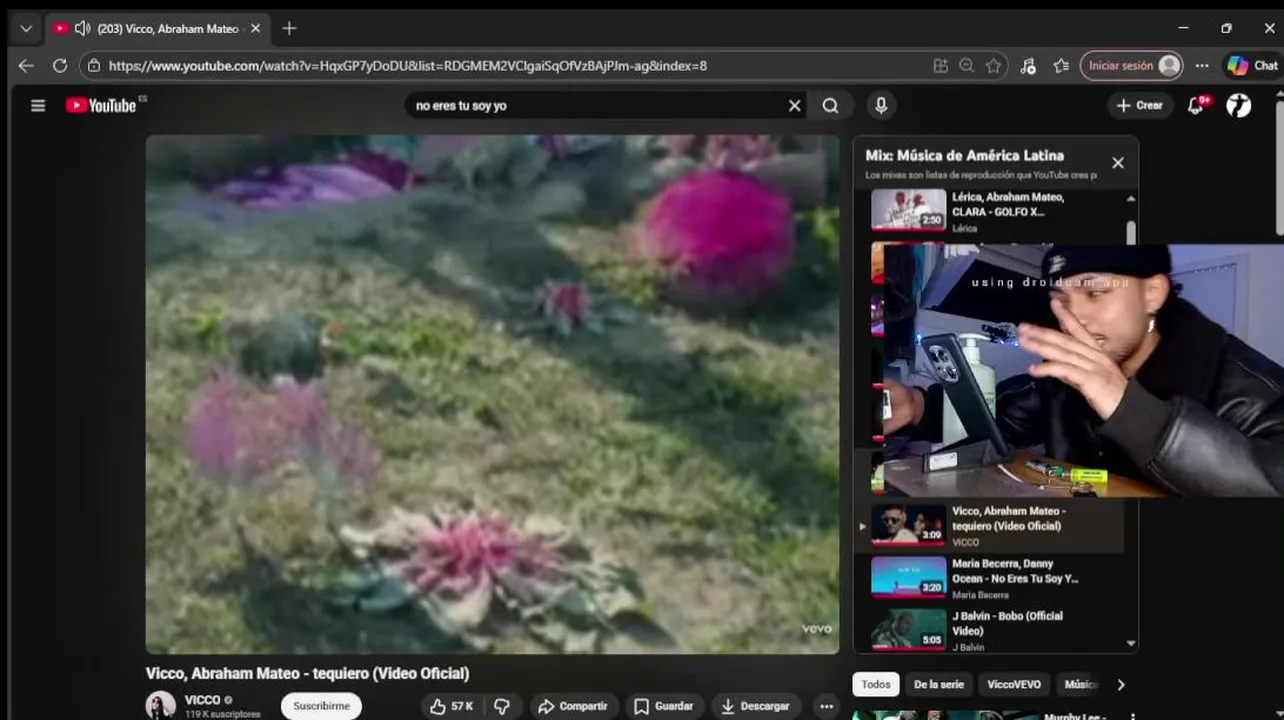The image size is (1284, 720).
Task: Open VICCO channel avatar
Action: [x=160, y=706]
